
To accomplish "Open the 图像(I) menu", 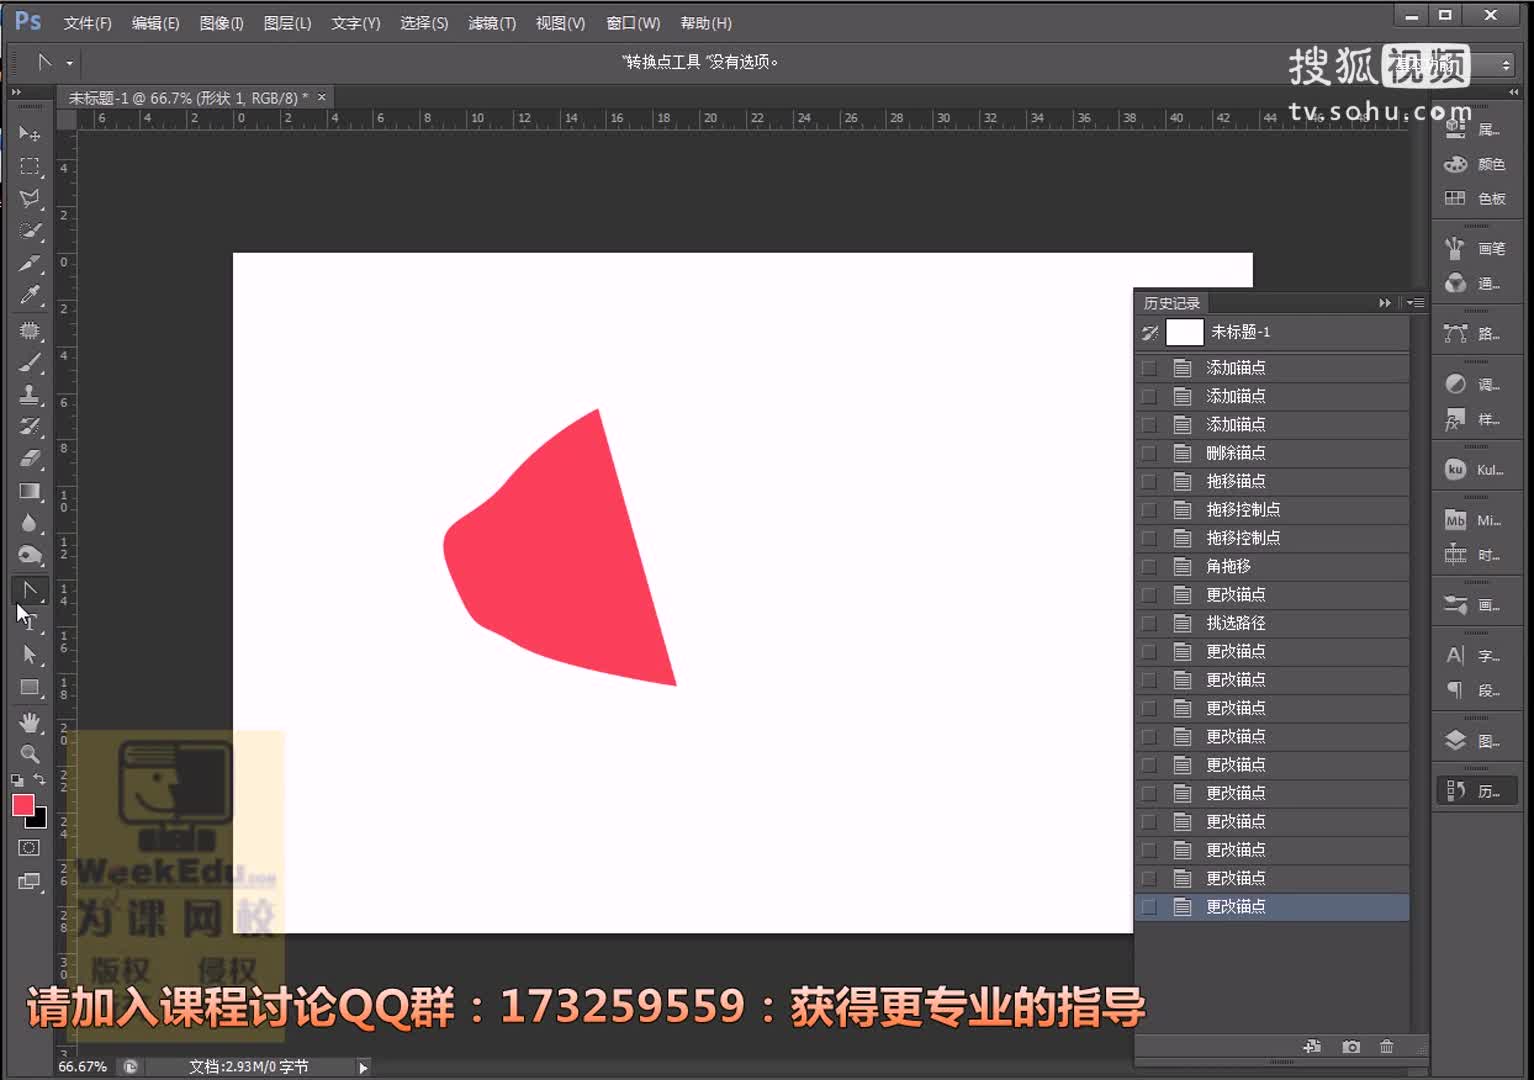I will (221, 23).
